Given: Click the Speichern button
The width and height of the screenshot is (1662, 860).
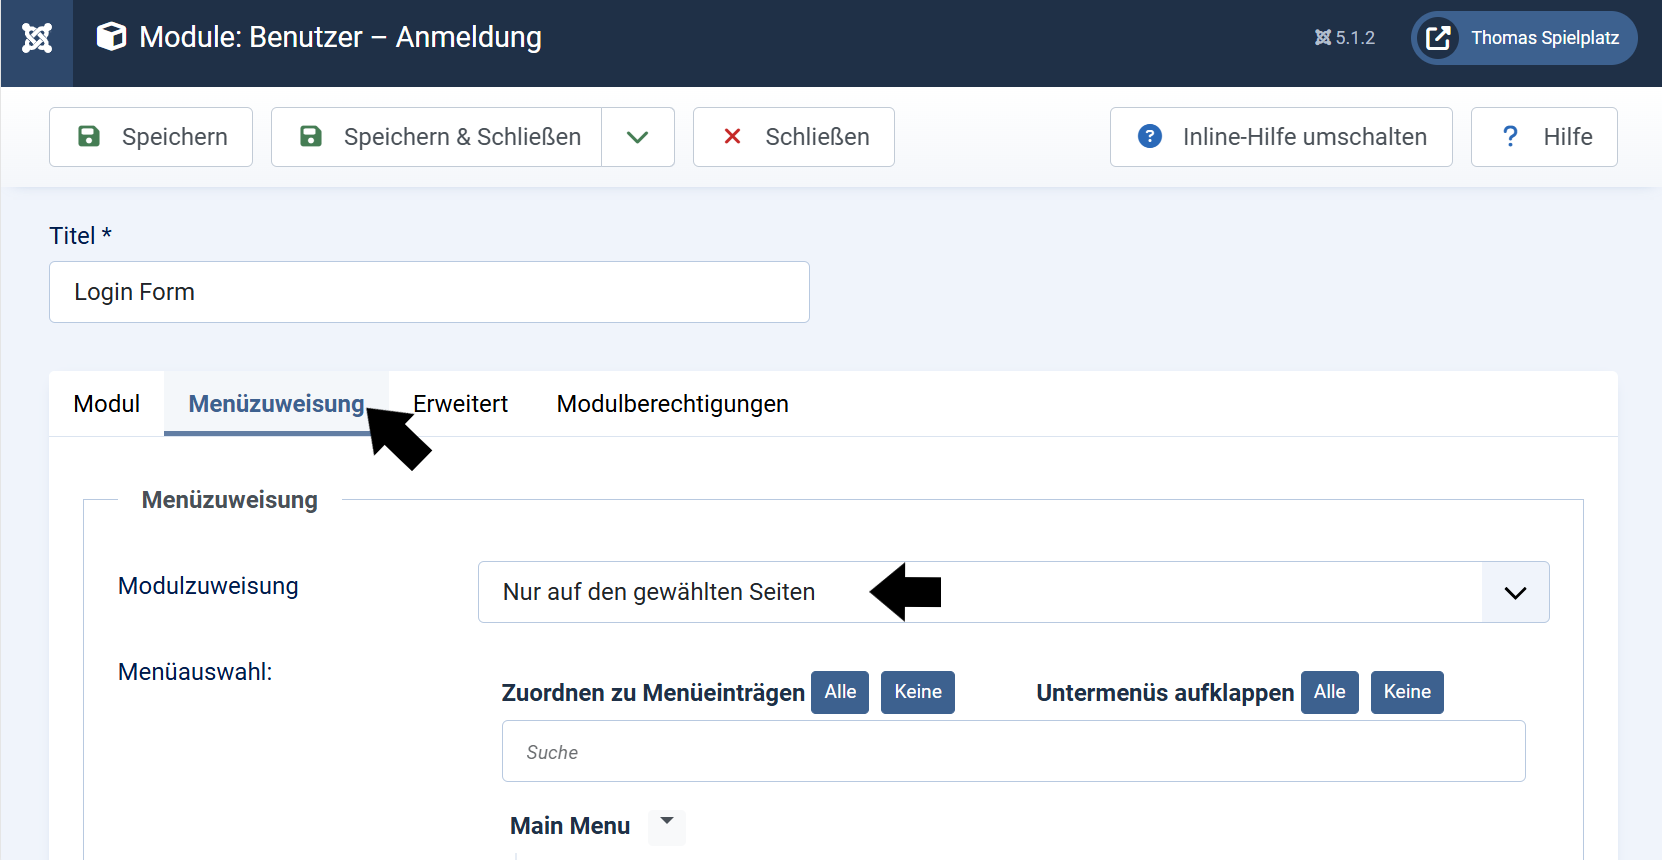Looking at the screenshot, I should [151, 137].
